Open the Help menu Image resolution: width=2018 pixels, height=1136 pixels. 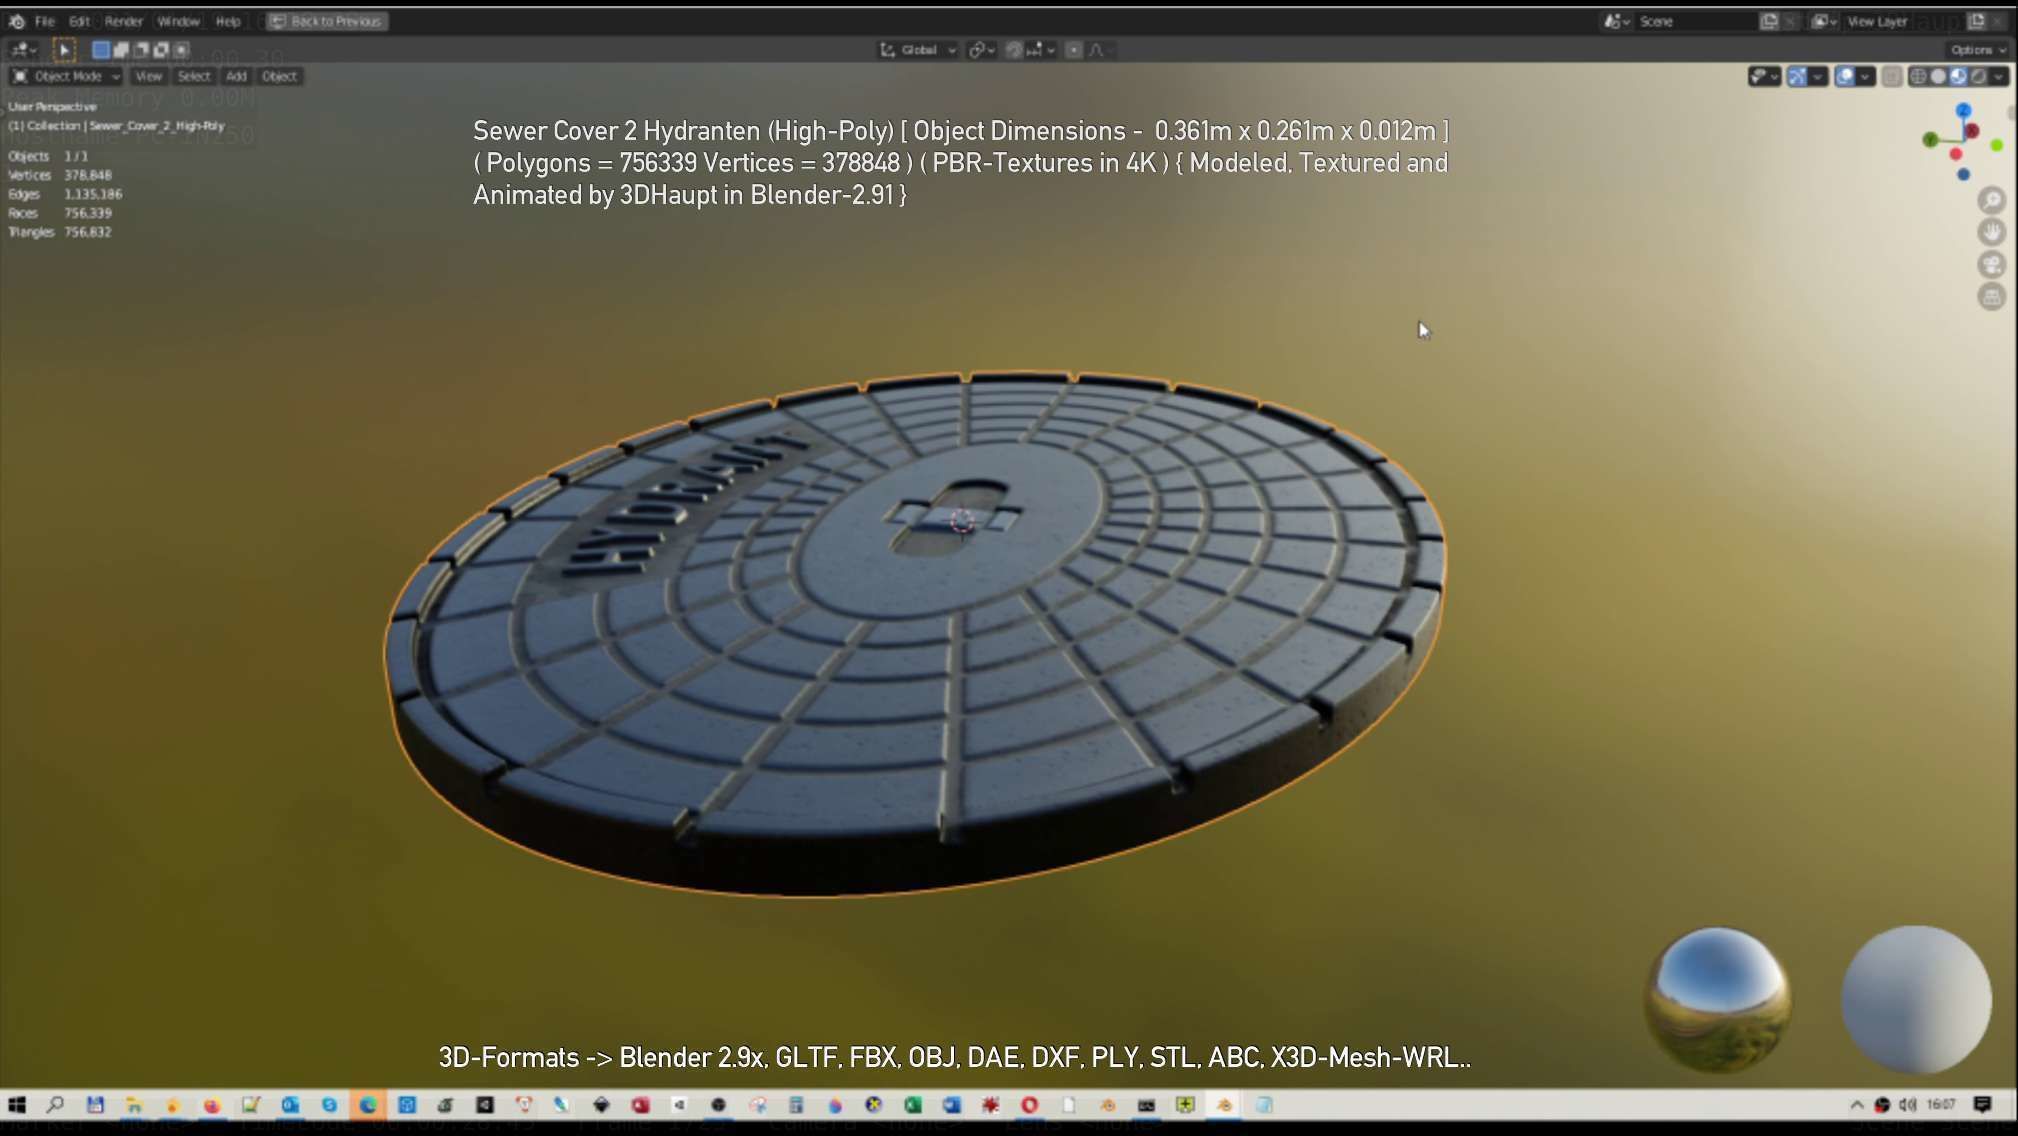tap(228, 21)
